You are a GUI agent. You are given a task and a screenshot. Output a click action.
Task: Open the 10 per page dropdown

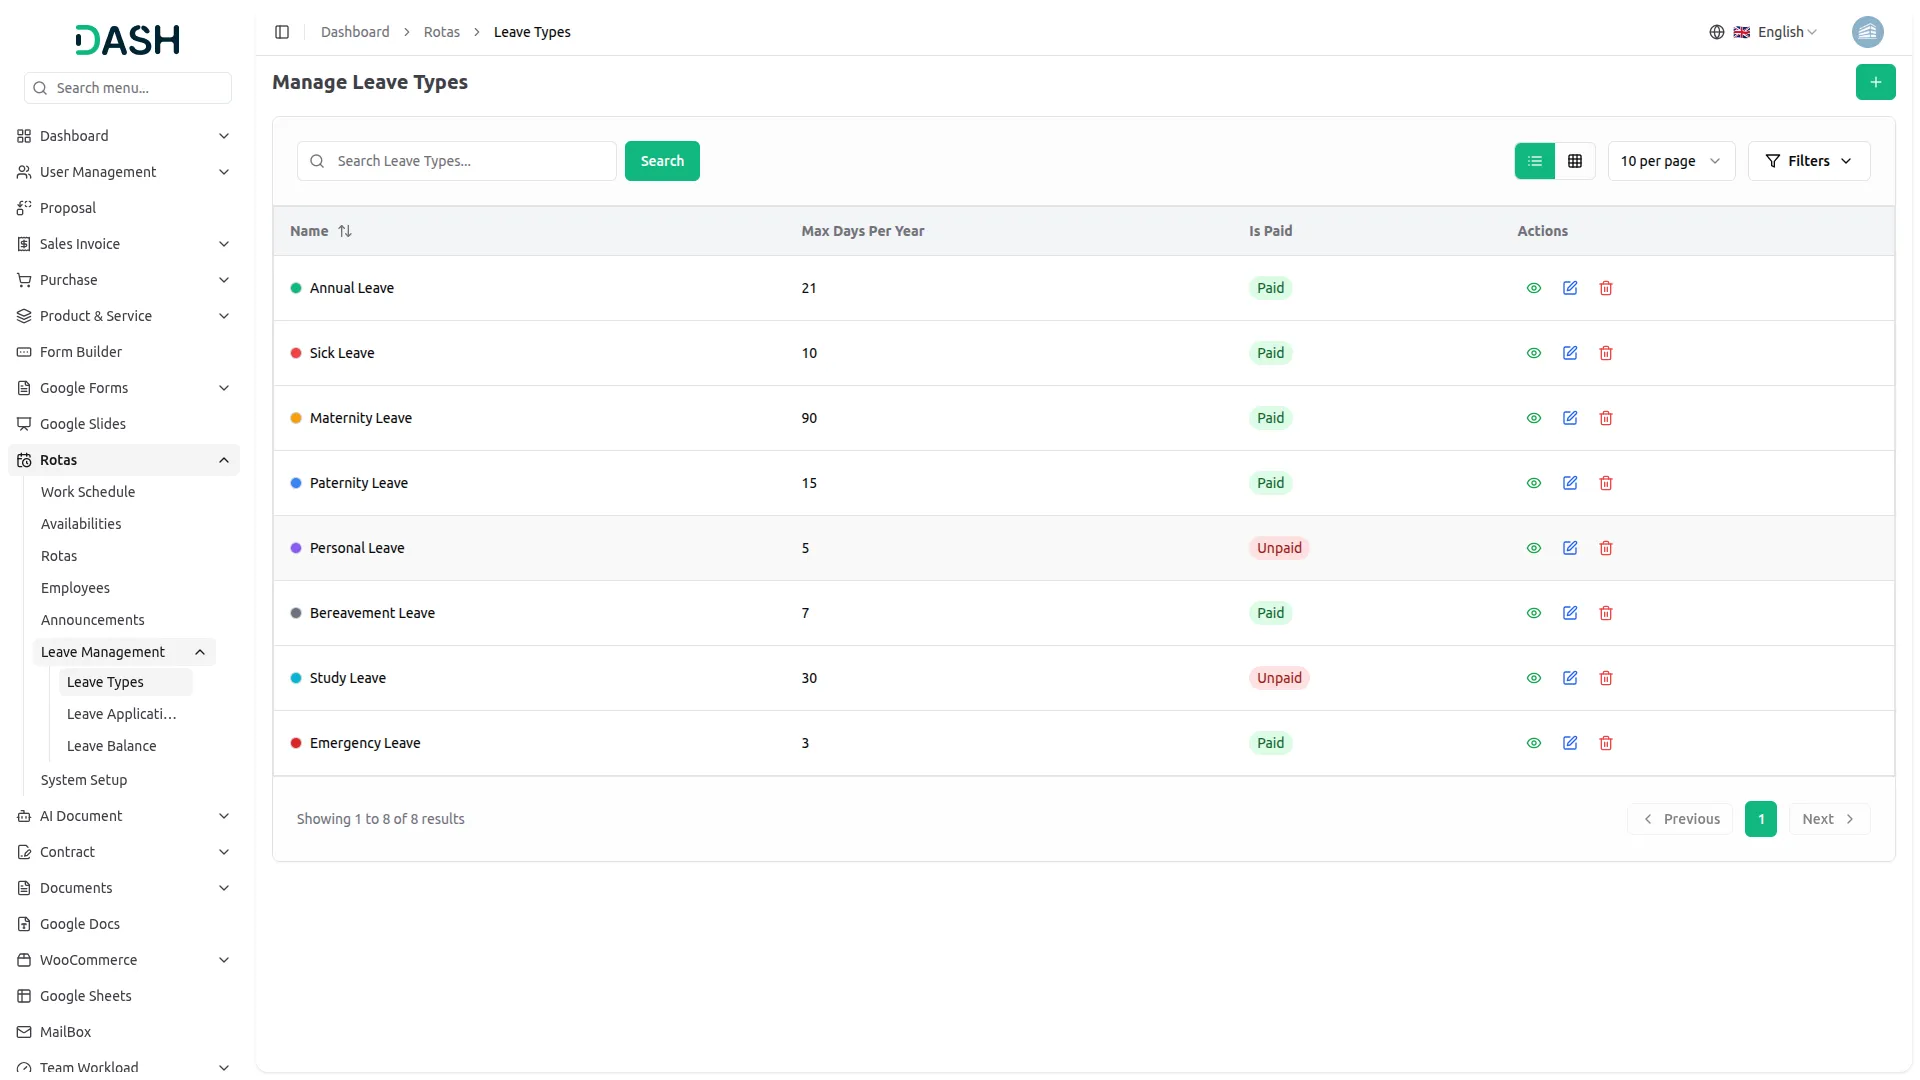tap(1670, 161)
